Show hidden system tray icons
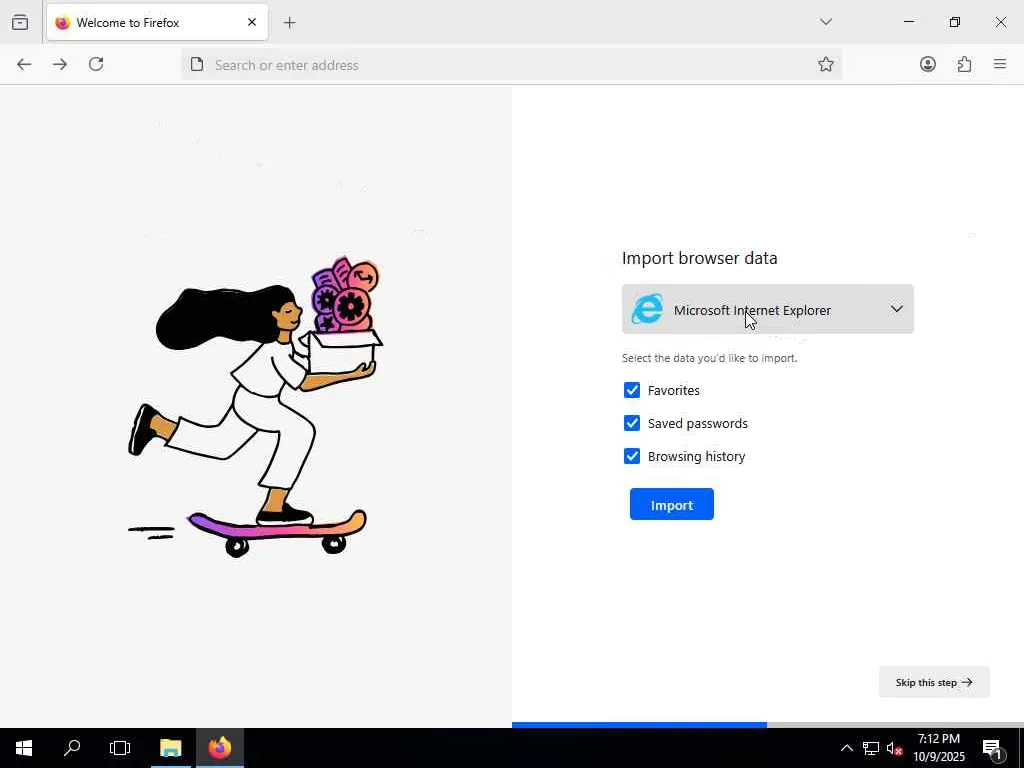1024x768 pixels. 846,748
